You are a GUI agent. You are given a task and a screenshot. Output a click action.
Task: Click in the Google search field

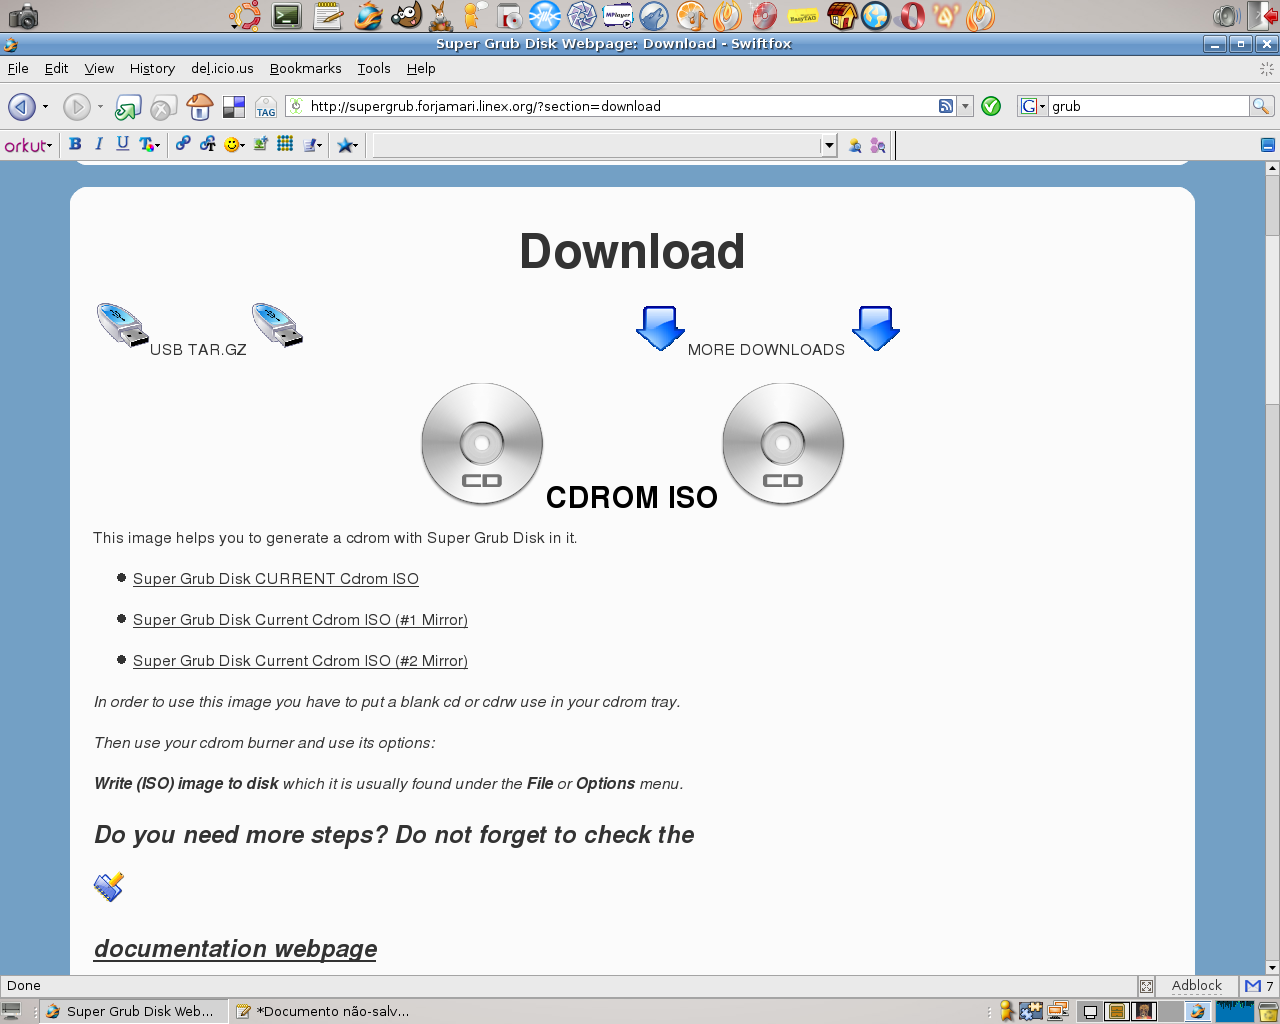(1148, 106)
